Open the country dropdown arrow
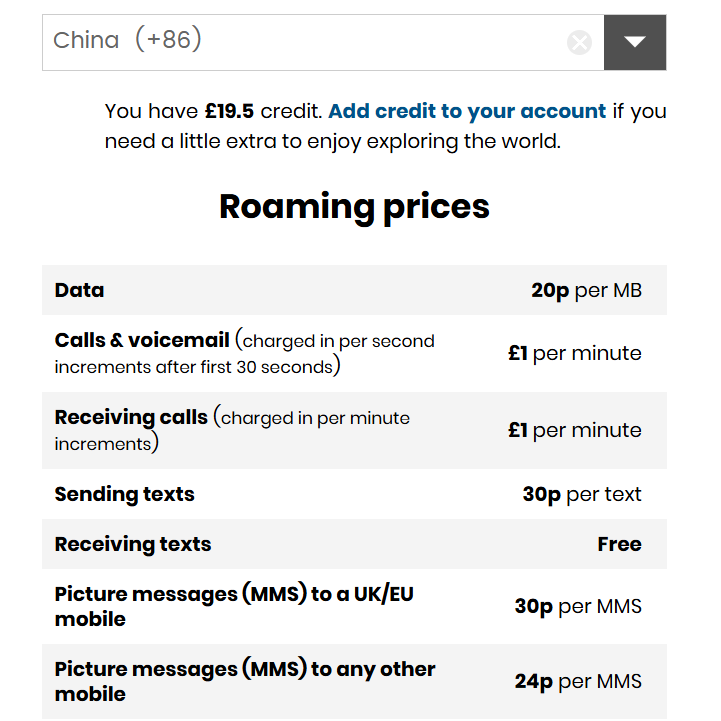Image resolution: width=721 pixels, height=721 pixels. [x=635, y=42]
